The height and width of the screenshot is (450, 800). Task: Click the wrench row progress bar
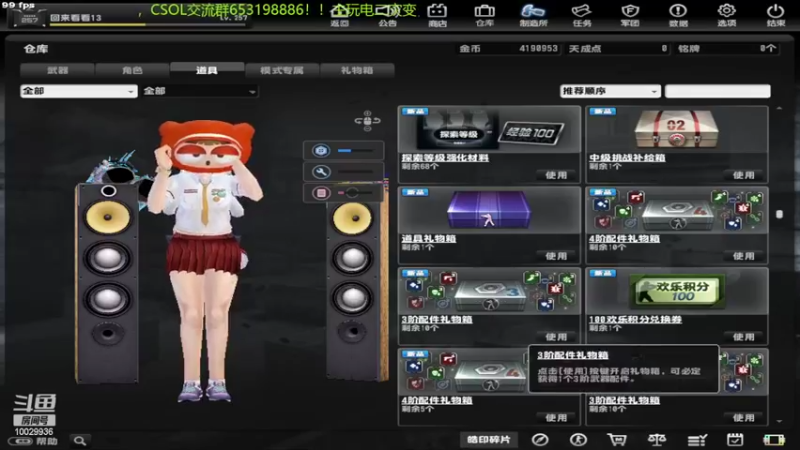(x=355, y=172)
